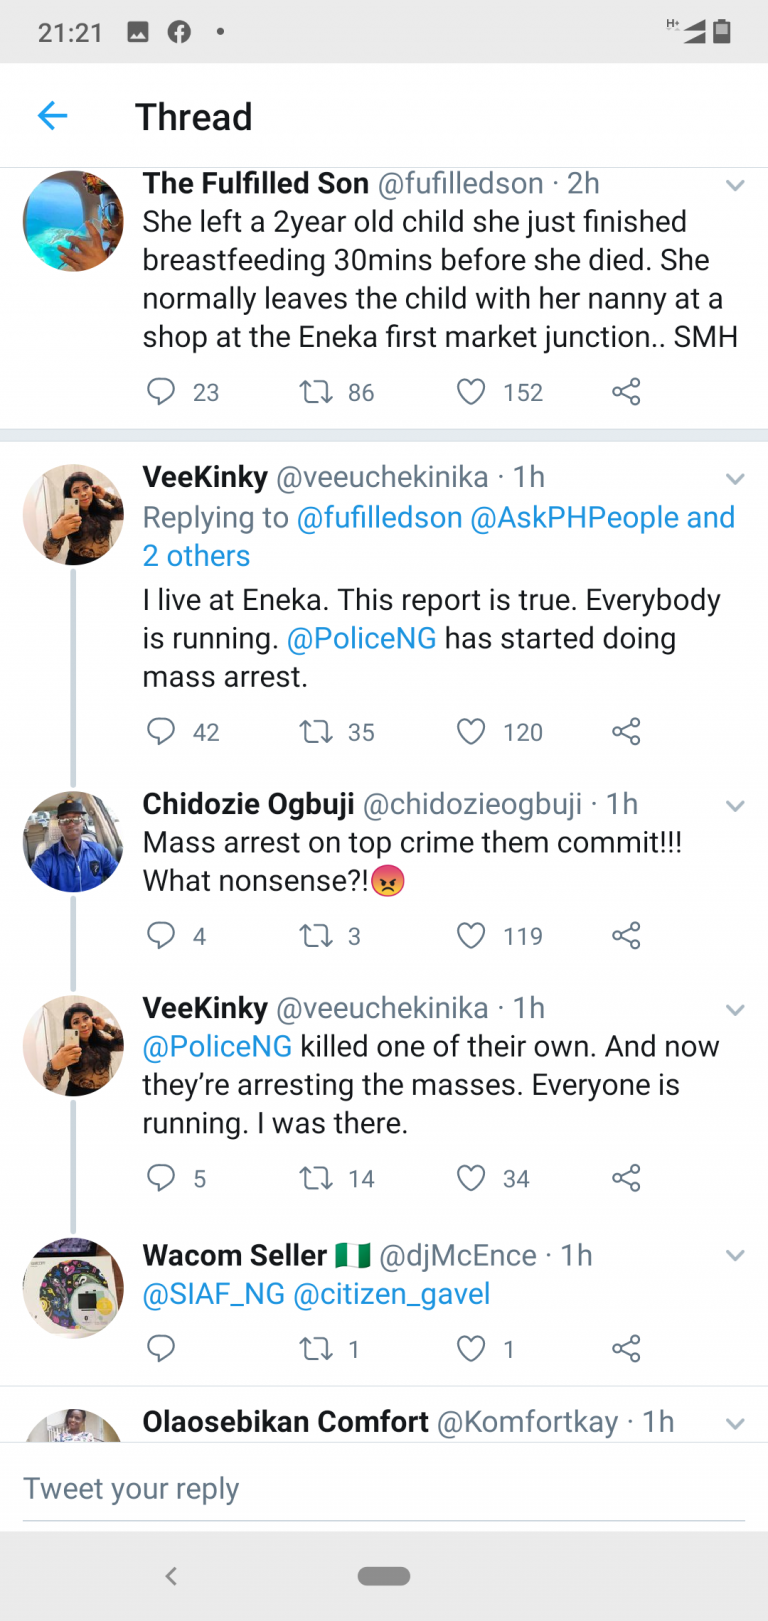Open reply on Chidozie Ogbuji's tweet
This screenshot has width=768, height=1621.
(161, 936)
